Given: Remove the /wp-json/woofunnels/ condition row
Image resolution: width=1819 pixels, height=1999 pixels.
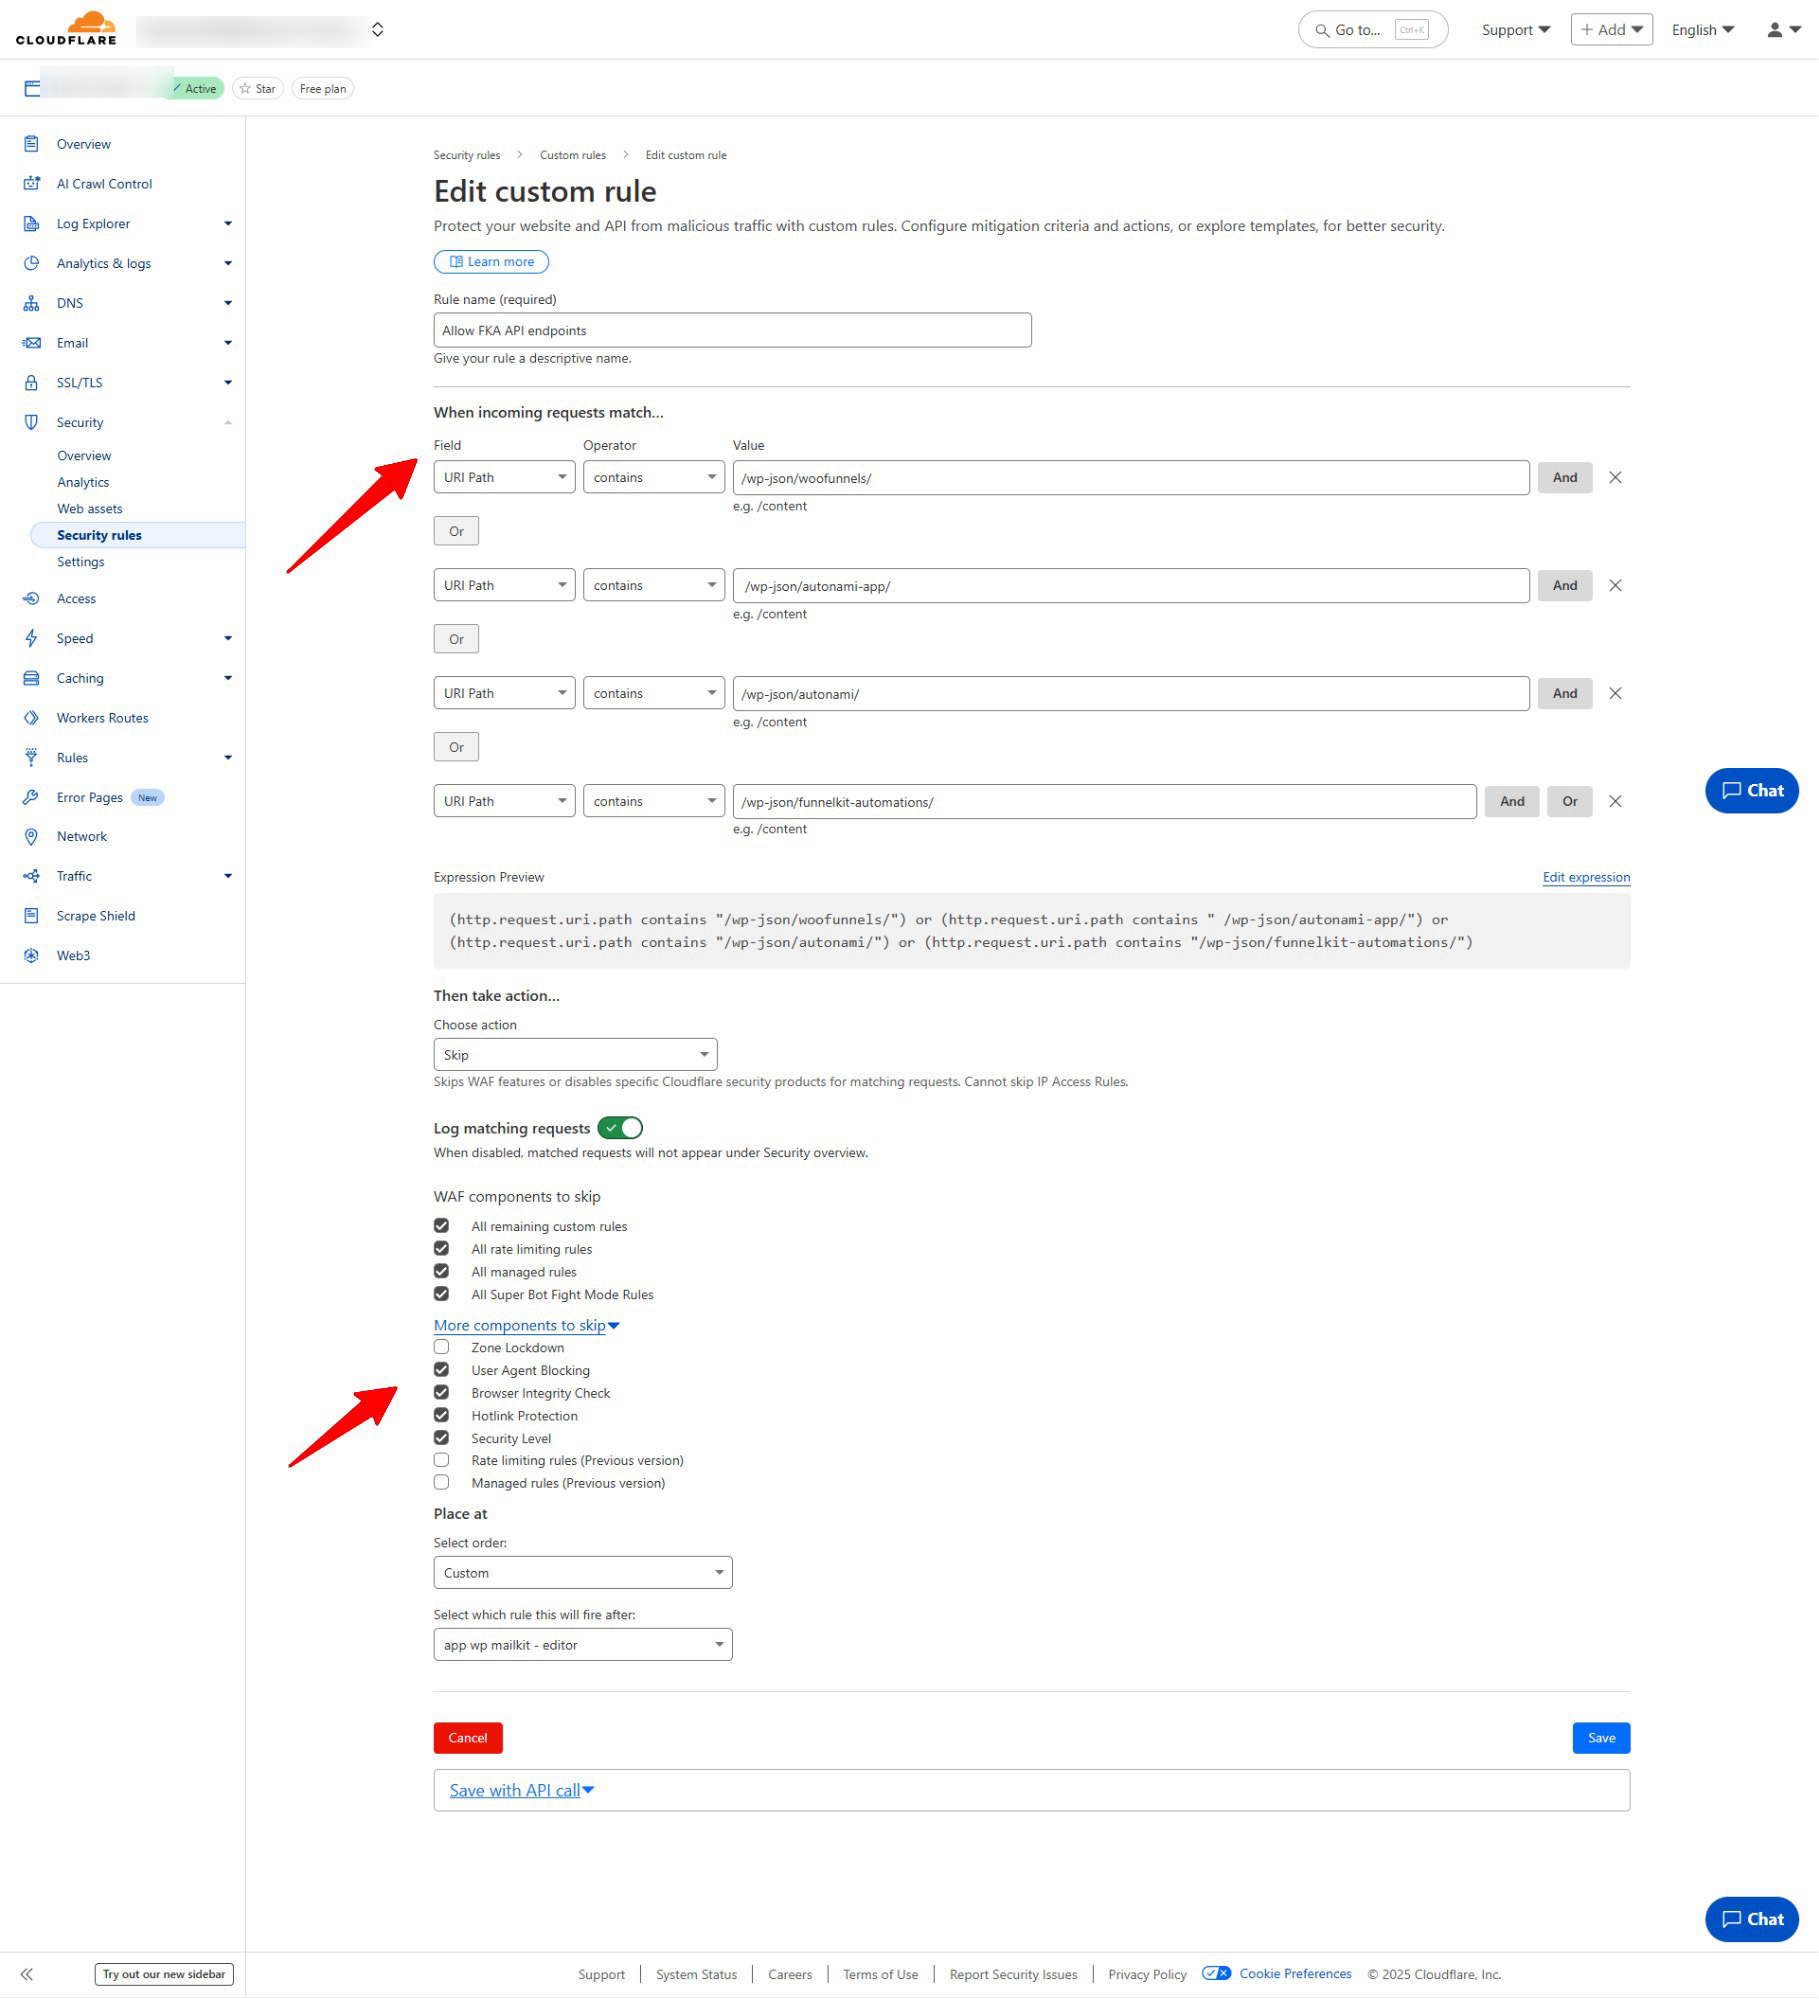Looking at the screenshot, I should tap(1615, 478).
